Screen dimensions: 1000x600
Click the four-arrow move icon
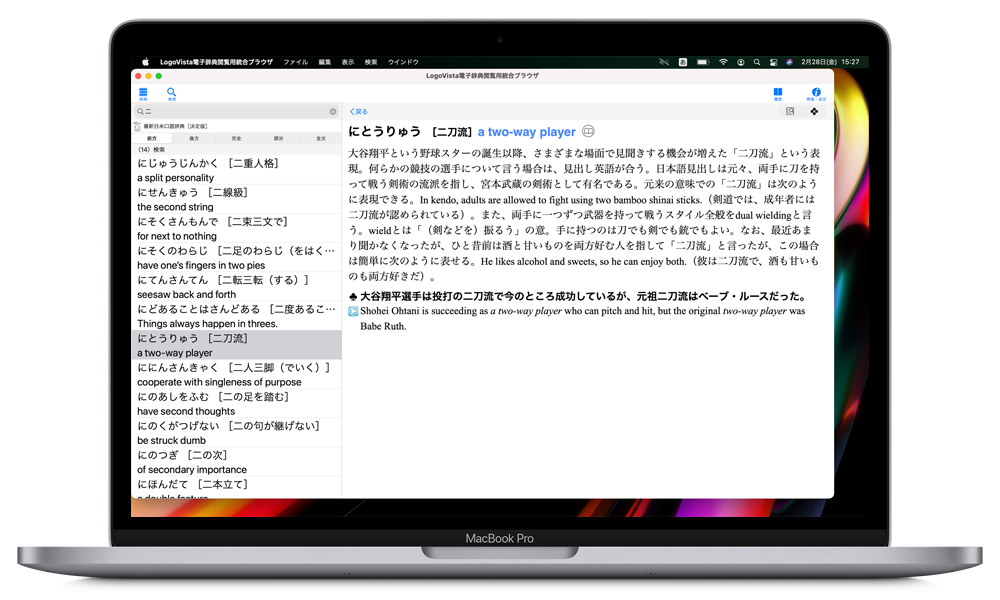814,111
